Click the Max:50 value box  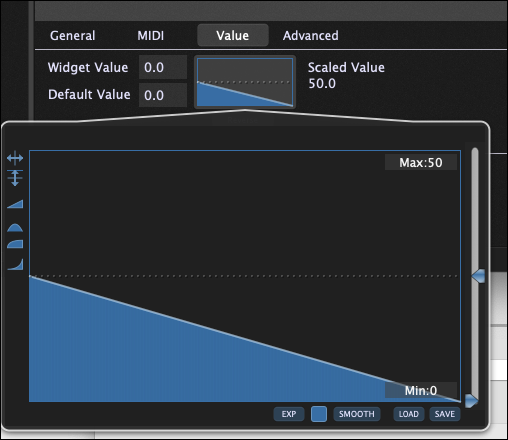[421, 162]
